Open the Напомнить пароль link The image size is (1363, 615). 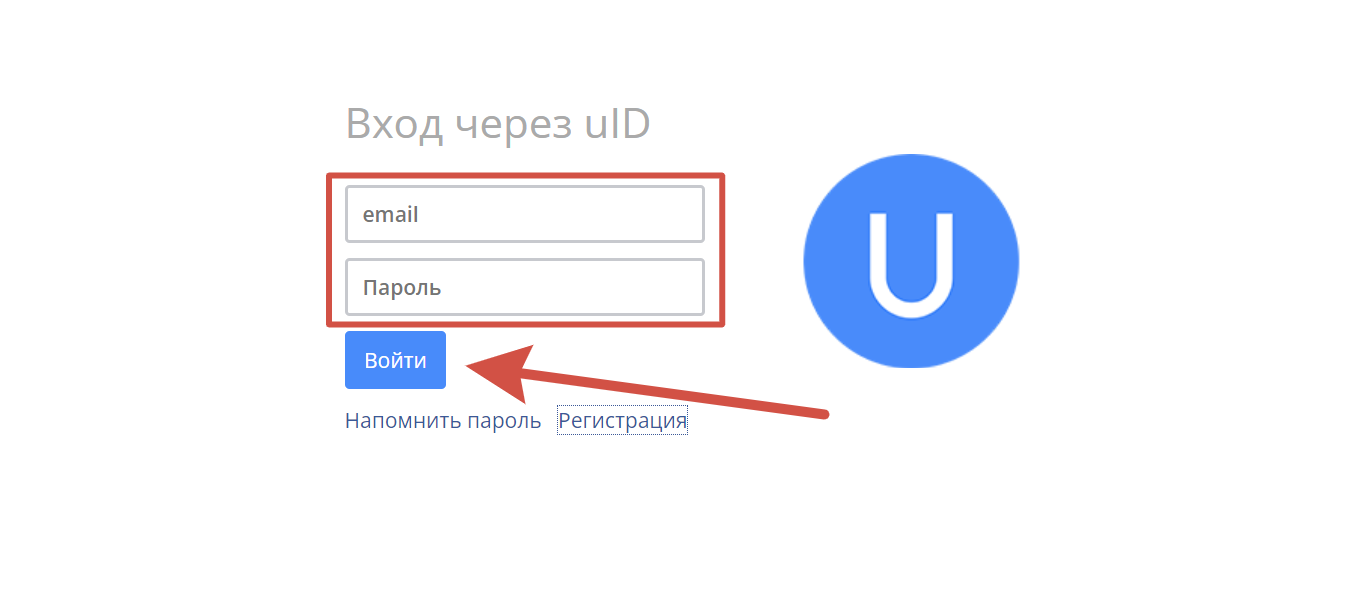coord(443,421)
